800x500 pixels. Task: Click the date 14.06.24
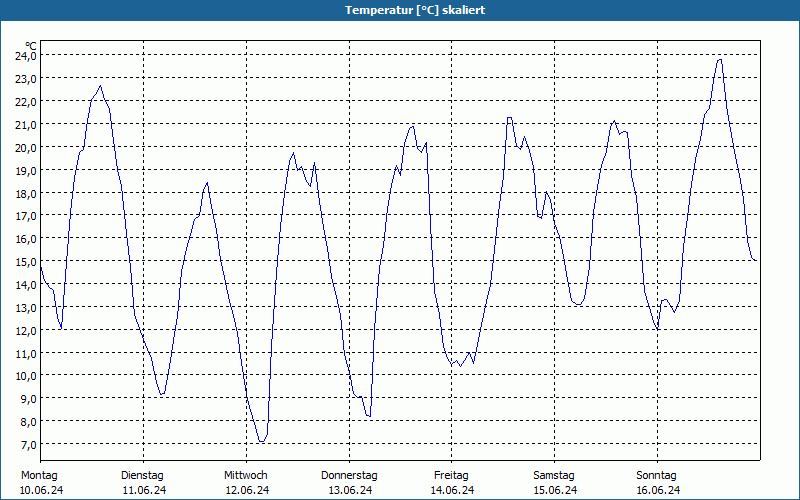coord(453,490)
